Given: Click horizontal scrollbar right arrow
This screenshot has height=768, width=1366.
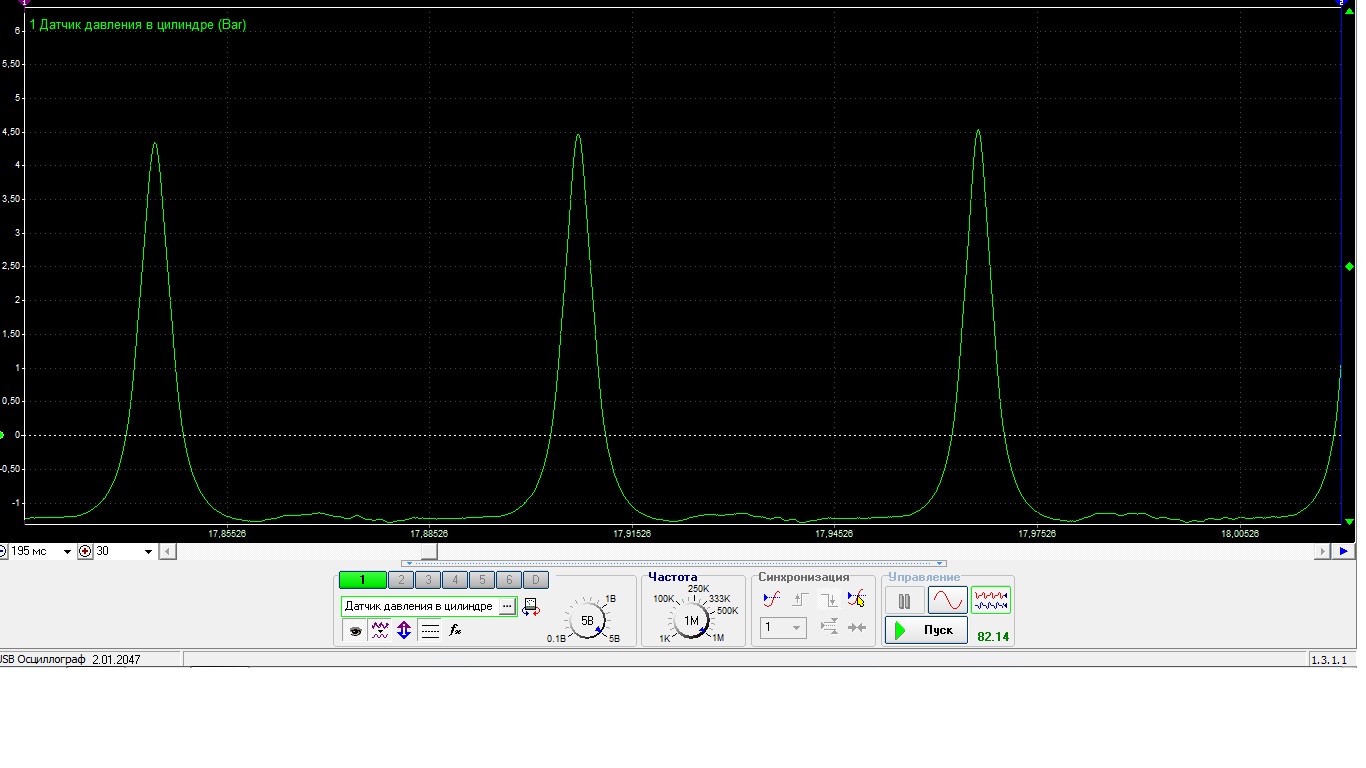Looking at the screenshot, I should tap(1323, 551).
